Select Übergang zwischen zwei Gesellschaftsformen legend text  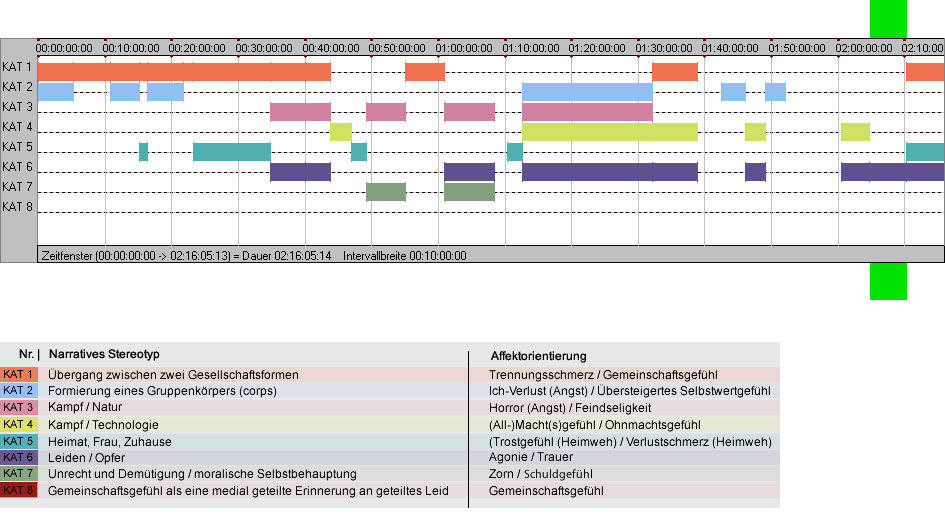coord(174,374)
